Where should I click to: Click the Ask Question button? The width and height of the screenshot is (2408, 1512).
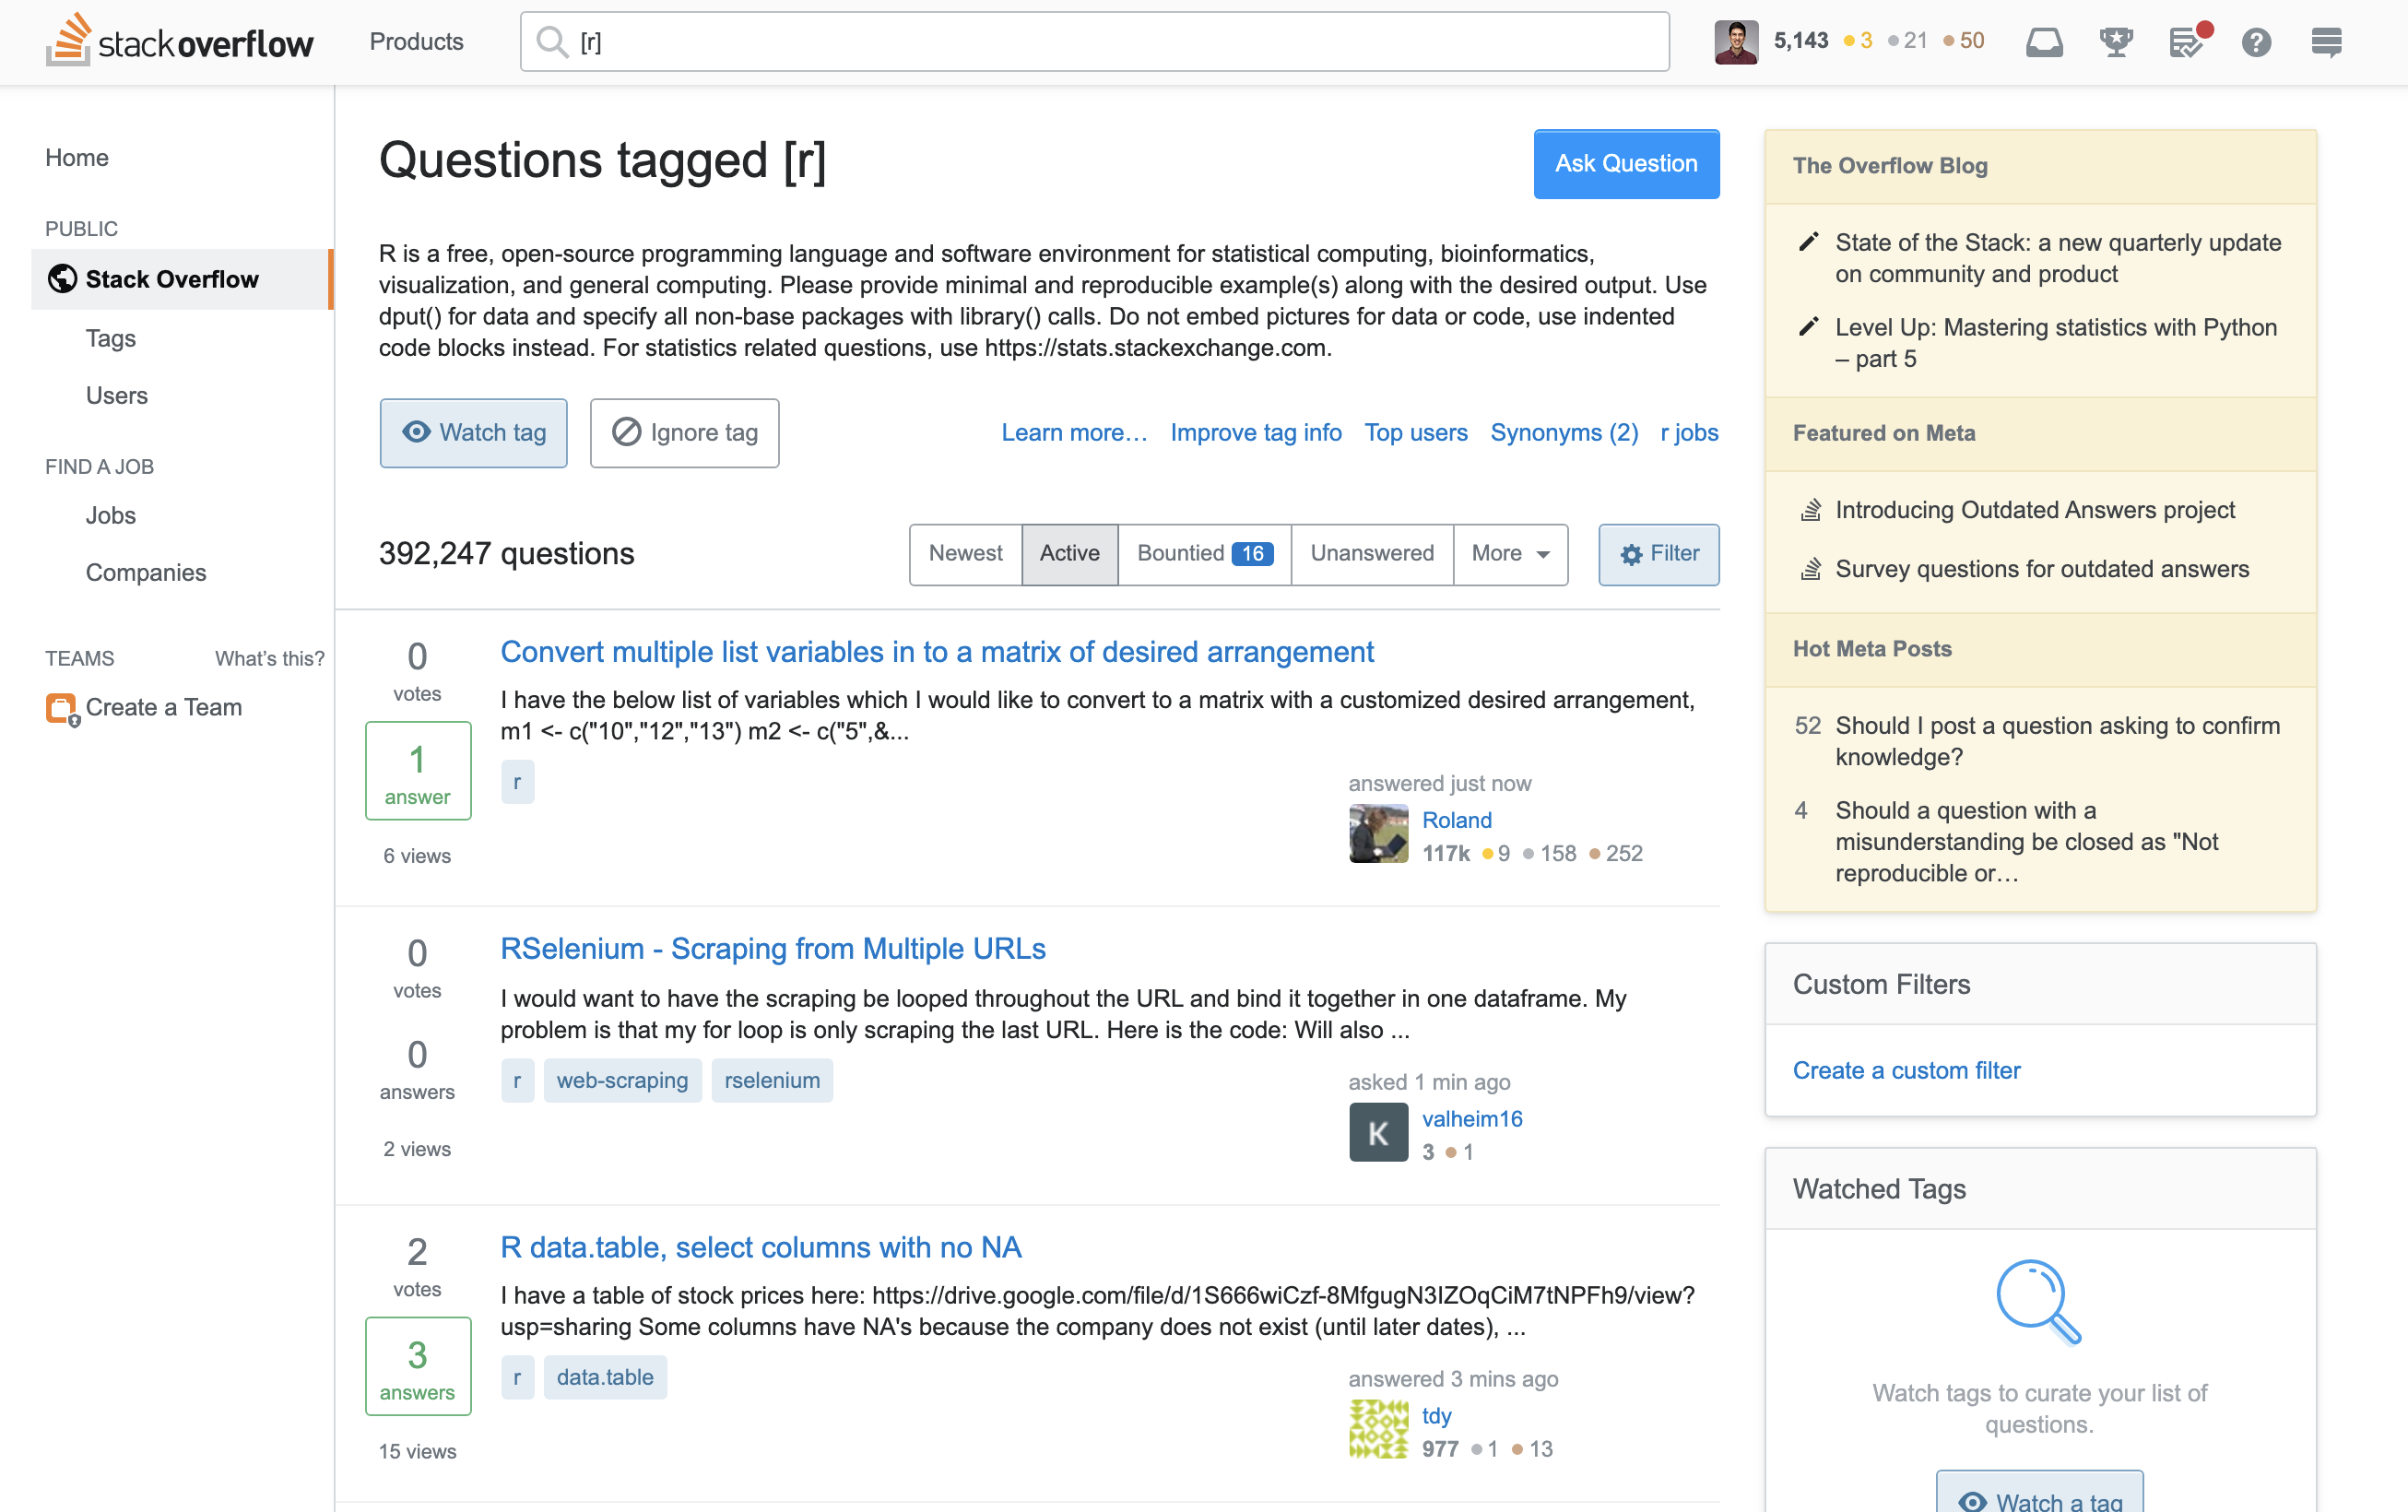1626,164
